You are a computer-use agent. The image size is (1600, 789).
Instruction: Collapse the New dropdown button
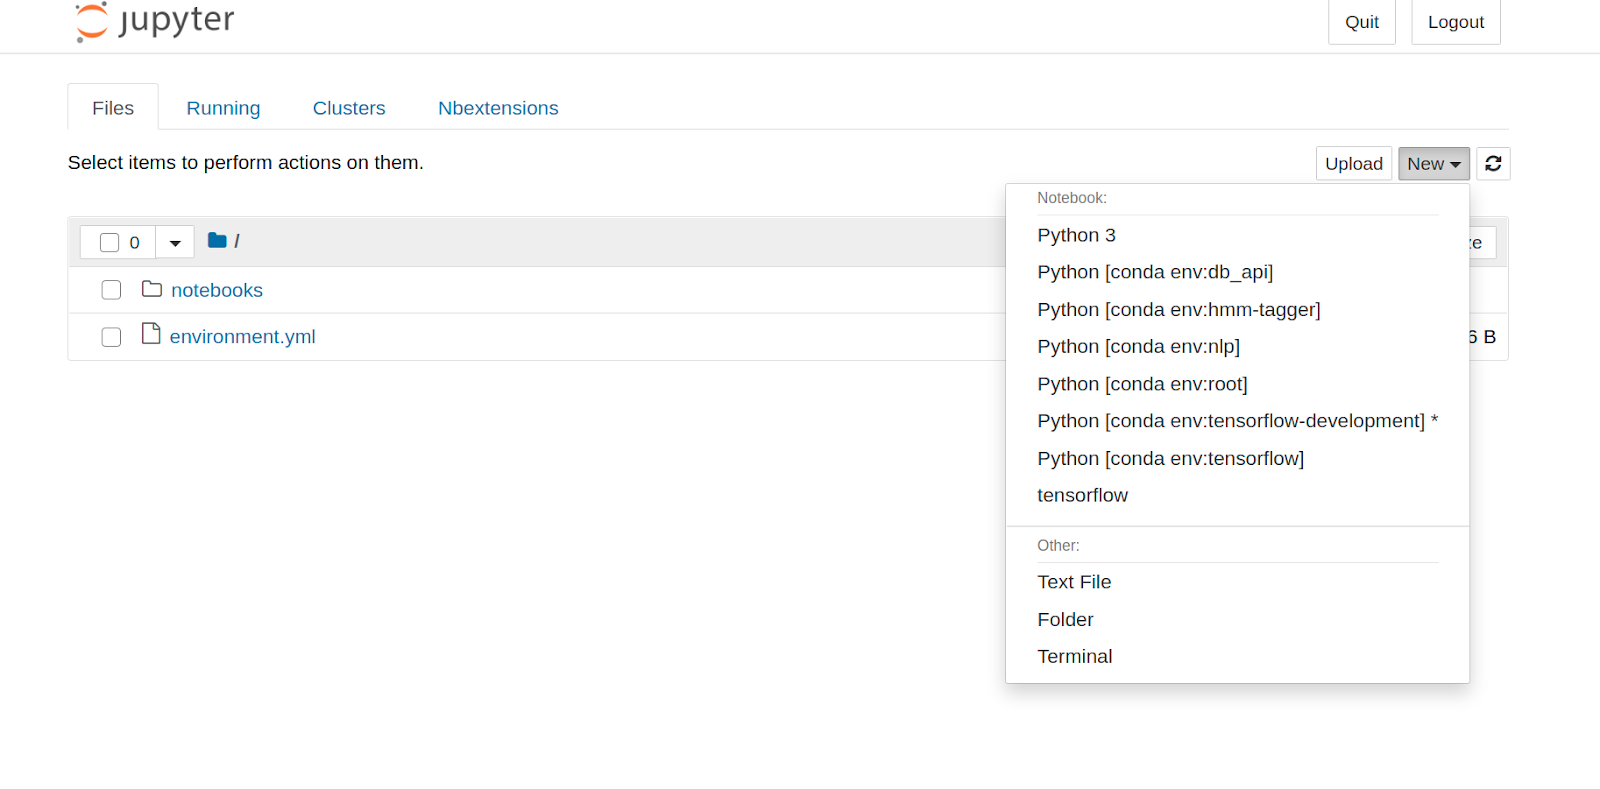coord(1433,164)
